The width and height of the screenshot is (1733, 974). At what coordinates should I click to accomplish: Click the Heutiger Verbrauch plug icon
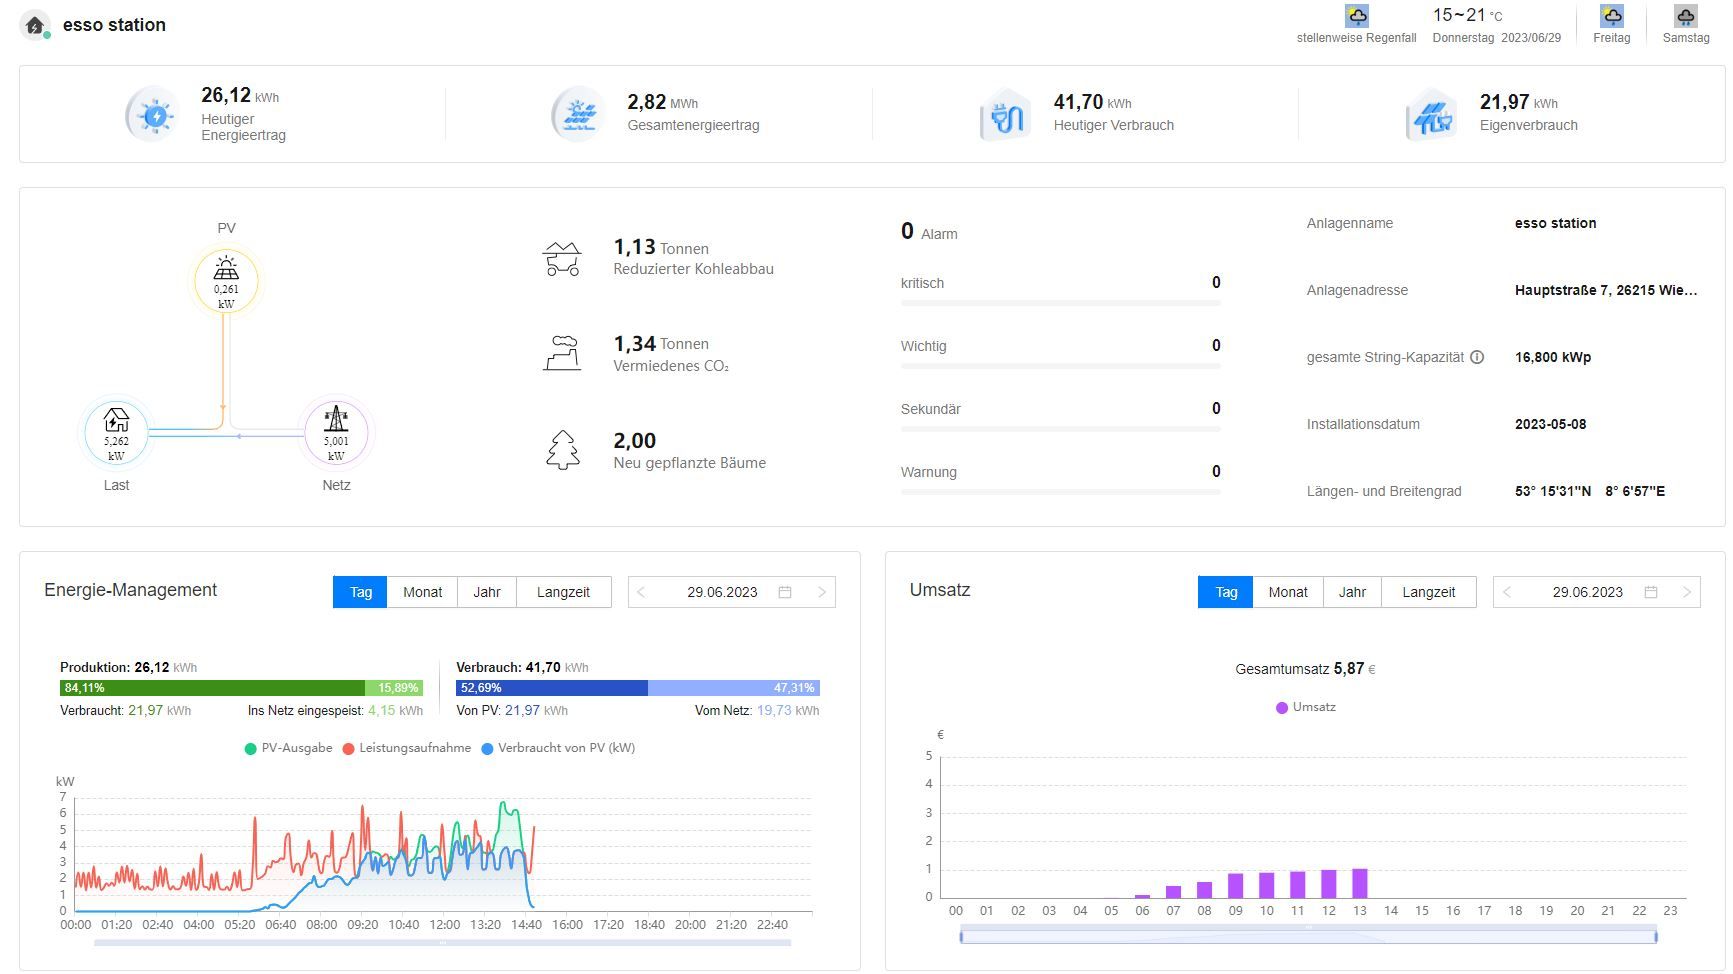click(x=1006, y=116)
